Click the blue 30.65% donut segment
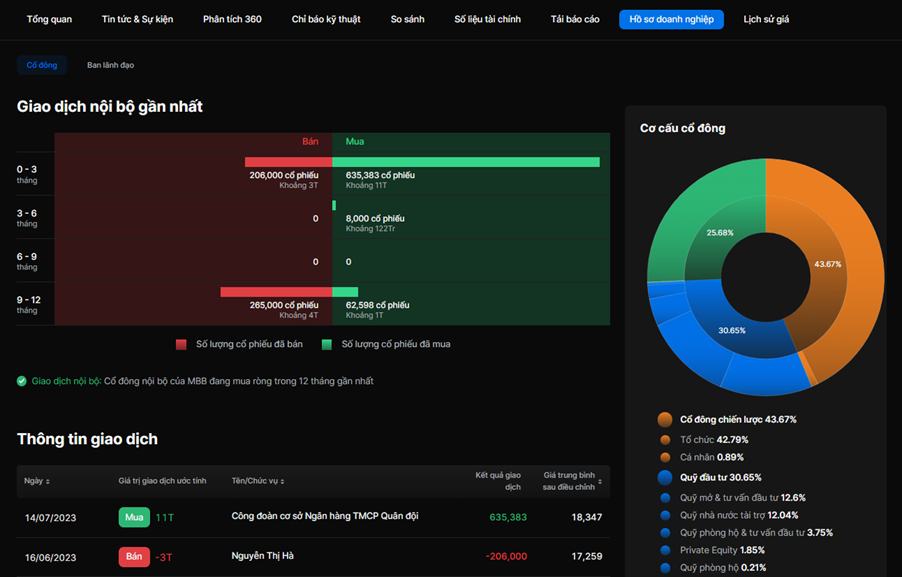The height and width of the screenshot is (577, 902). click(x=732, y=330)
